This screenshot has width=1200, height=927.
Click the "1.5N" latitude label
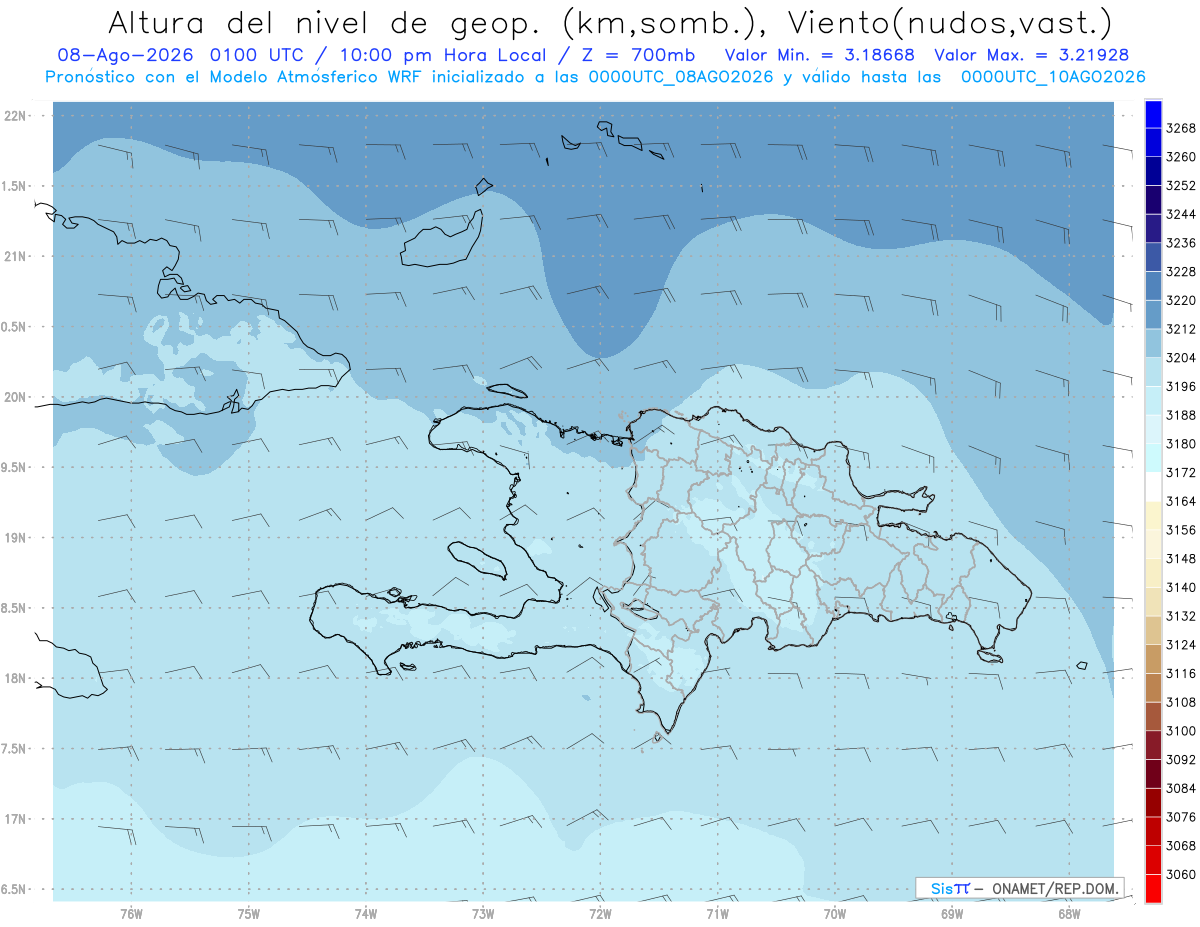[15, 186]
